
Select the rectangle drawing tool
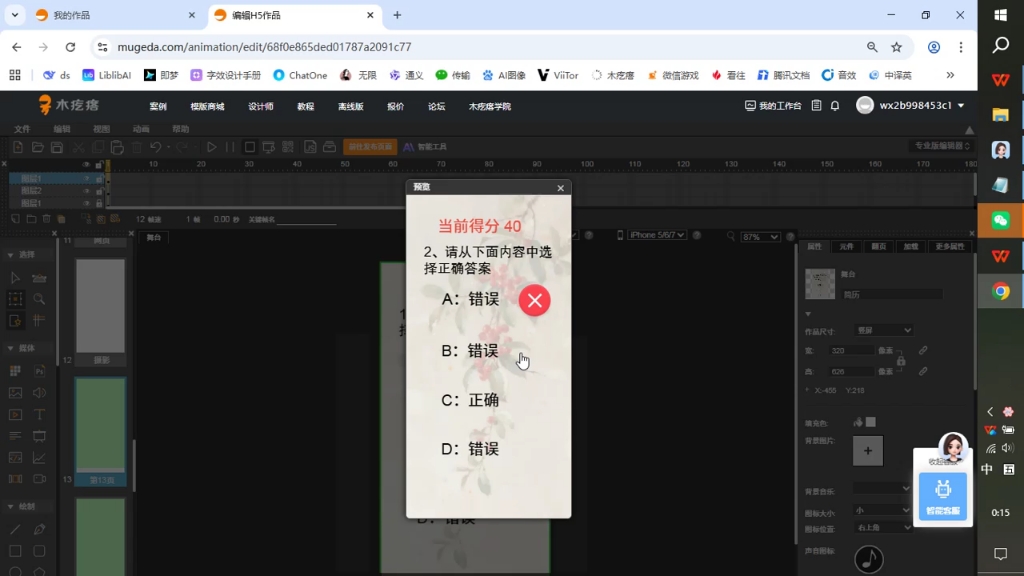15,551
